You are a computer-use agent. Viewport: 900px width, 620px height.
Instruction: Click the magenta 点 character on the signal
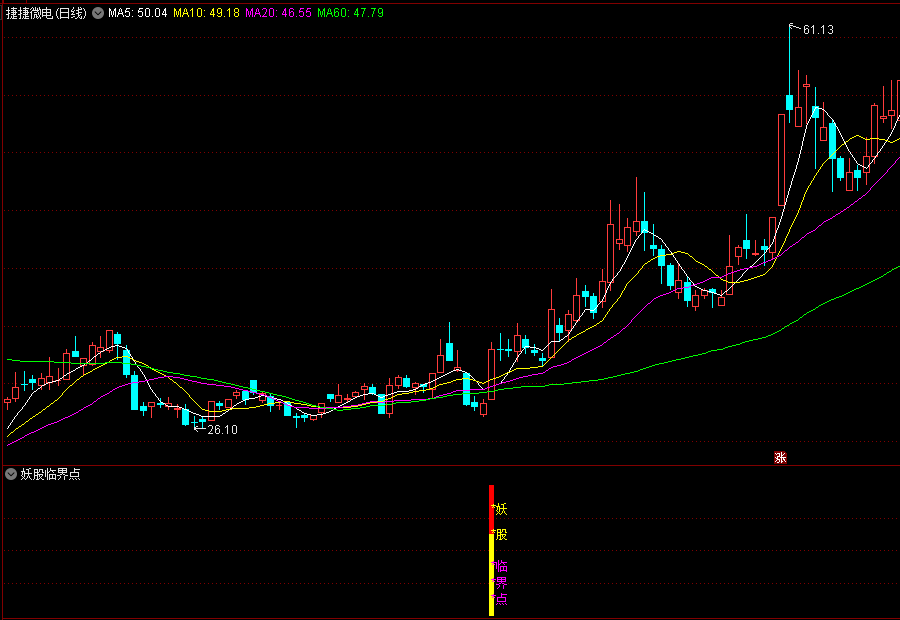[x=501, y=599]
